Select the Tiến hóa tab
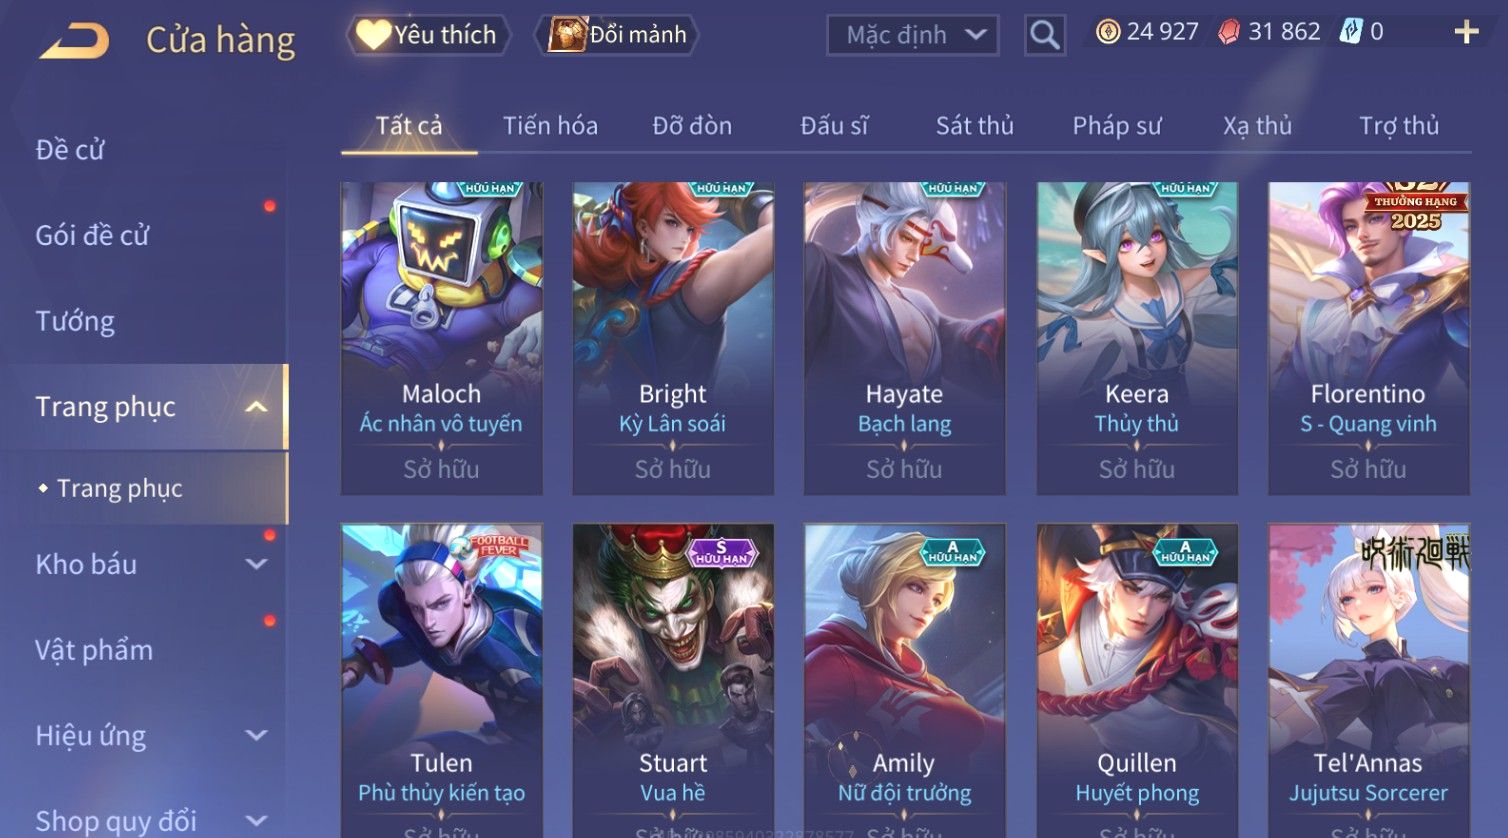 [550, 126]
